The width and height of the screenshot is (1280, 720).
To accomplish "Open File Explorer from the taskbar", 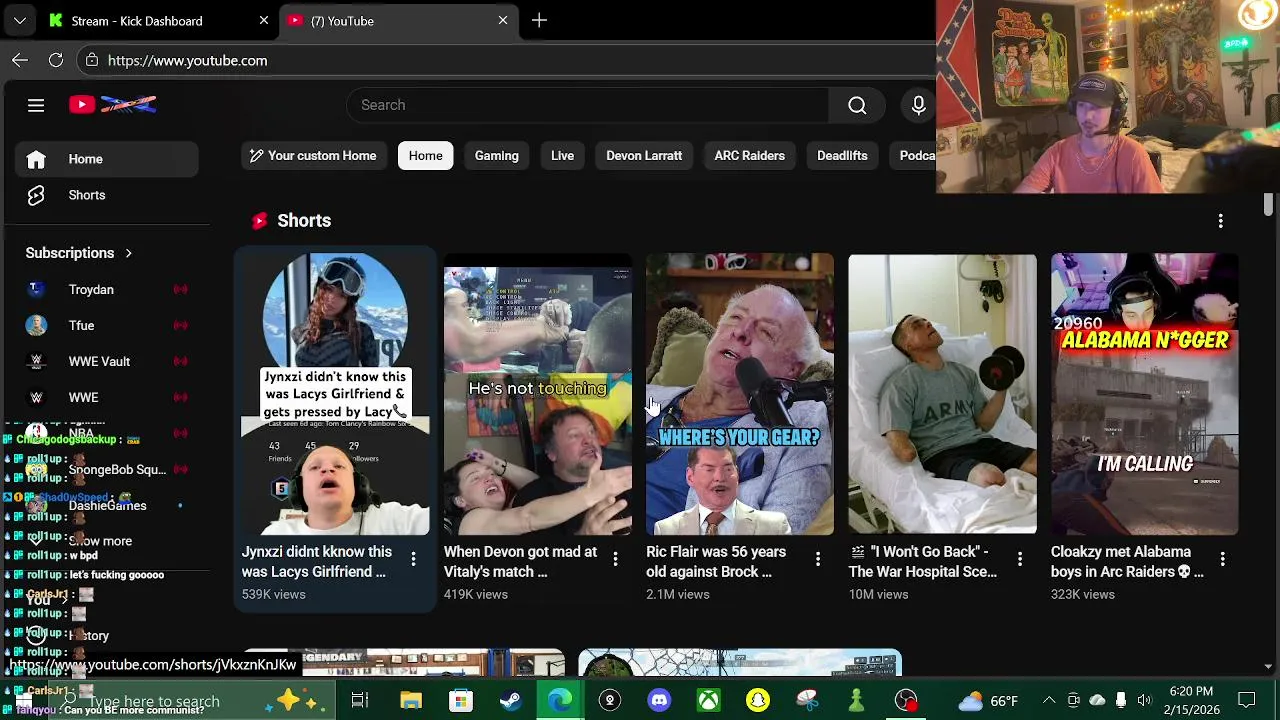I will (x=411, y=700).
